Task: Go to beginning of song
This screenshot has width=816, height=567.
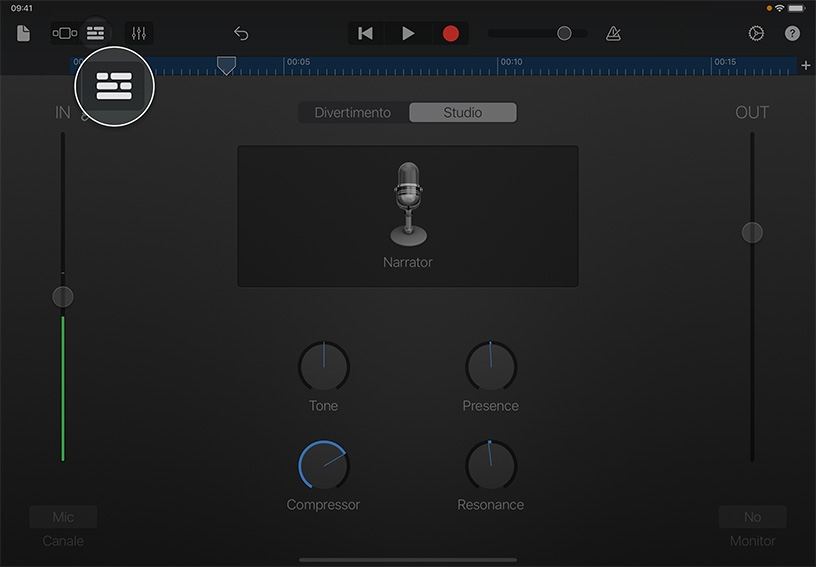Action: (365, 33)
